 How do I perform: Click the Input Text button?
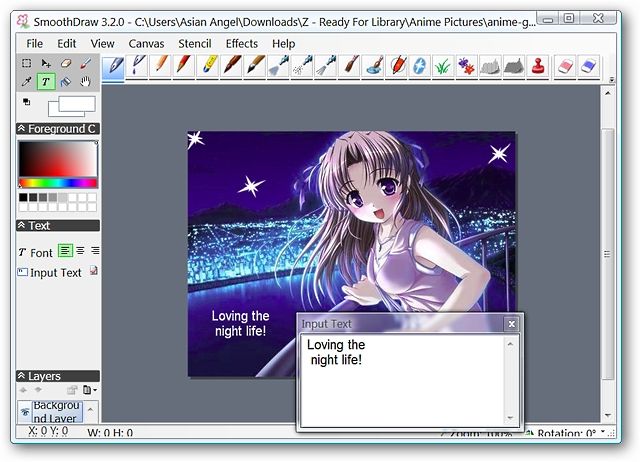[50, 273]
